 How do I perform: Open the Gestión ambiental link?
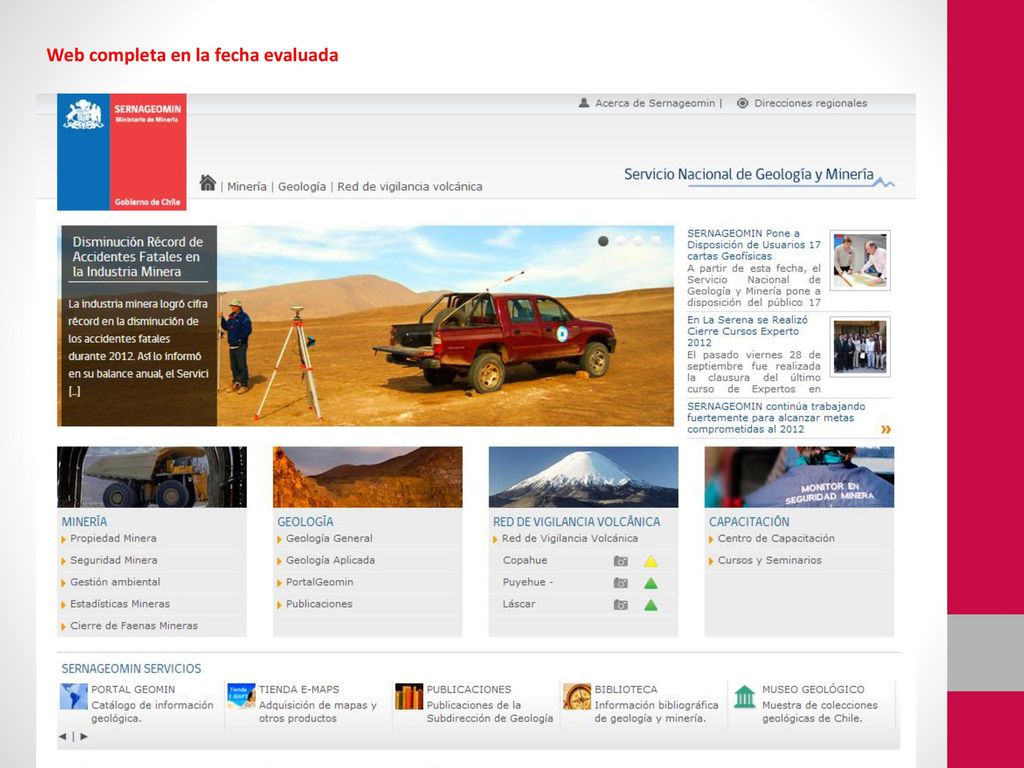click(x=115, y=582)
